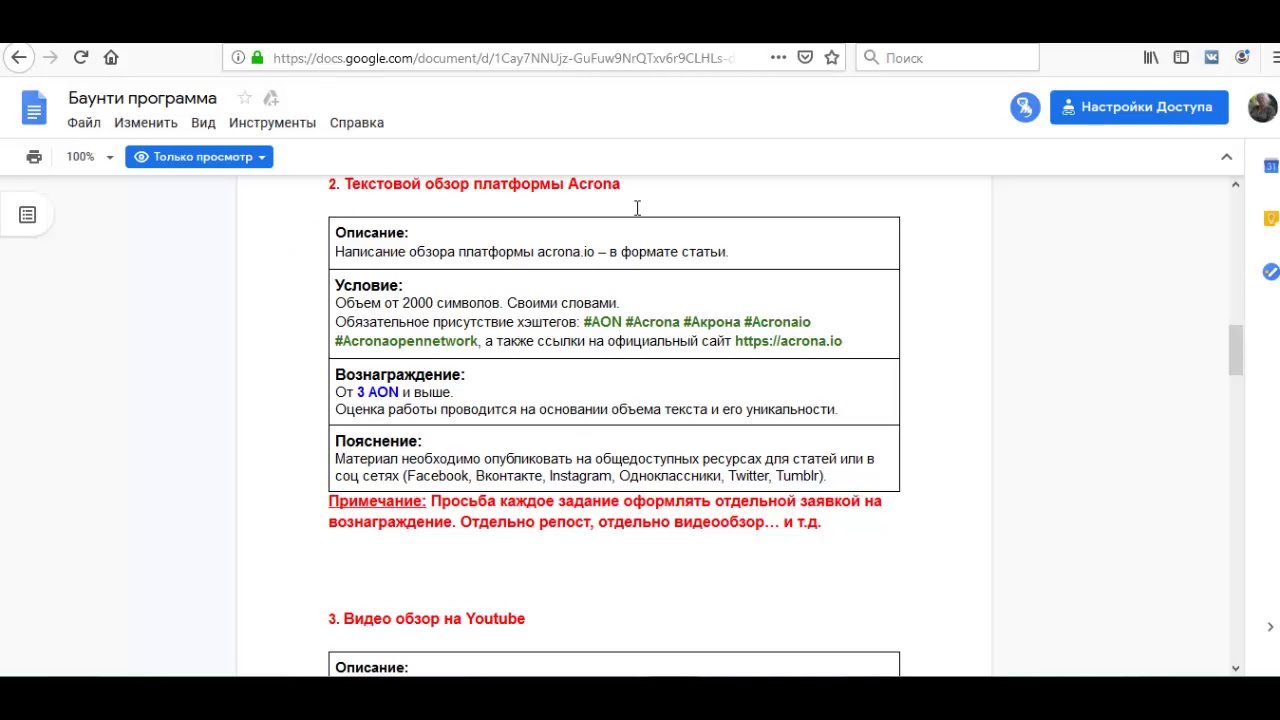The image size is (1280, 720).
Task: Click scrollbar up arrow
Action: 1235,184
